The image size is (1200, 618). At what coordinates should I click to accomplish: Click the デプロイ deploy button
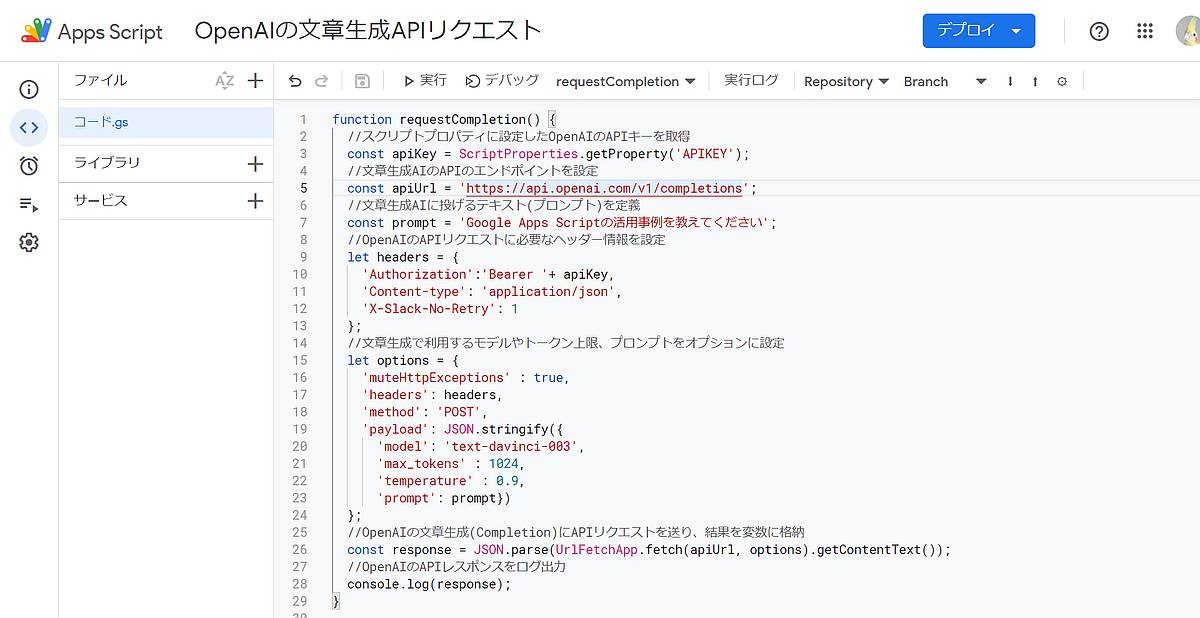(965, 31)
